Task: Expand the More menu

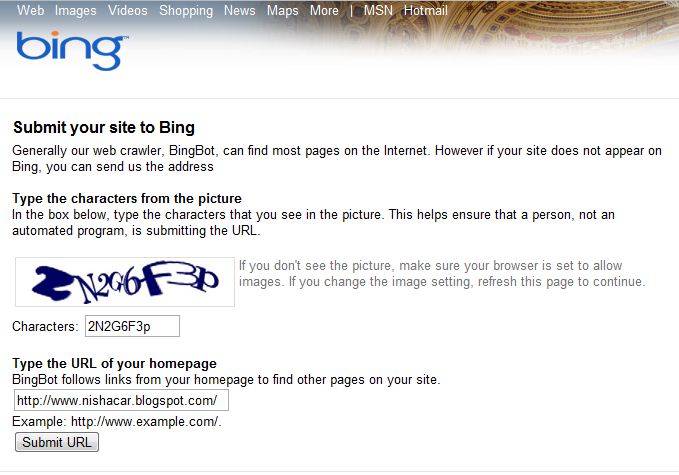Action: click(x=324, y=11)
